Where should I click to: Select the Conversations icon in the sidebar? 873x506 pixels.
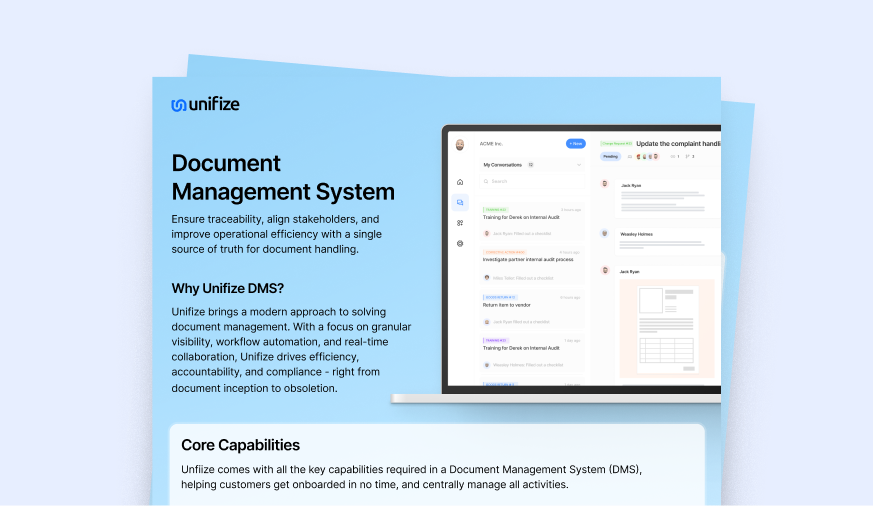tap(460, 203)
